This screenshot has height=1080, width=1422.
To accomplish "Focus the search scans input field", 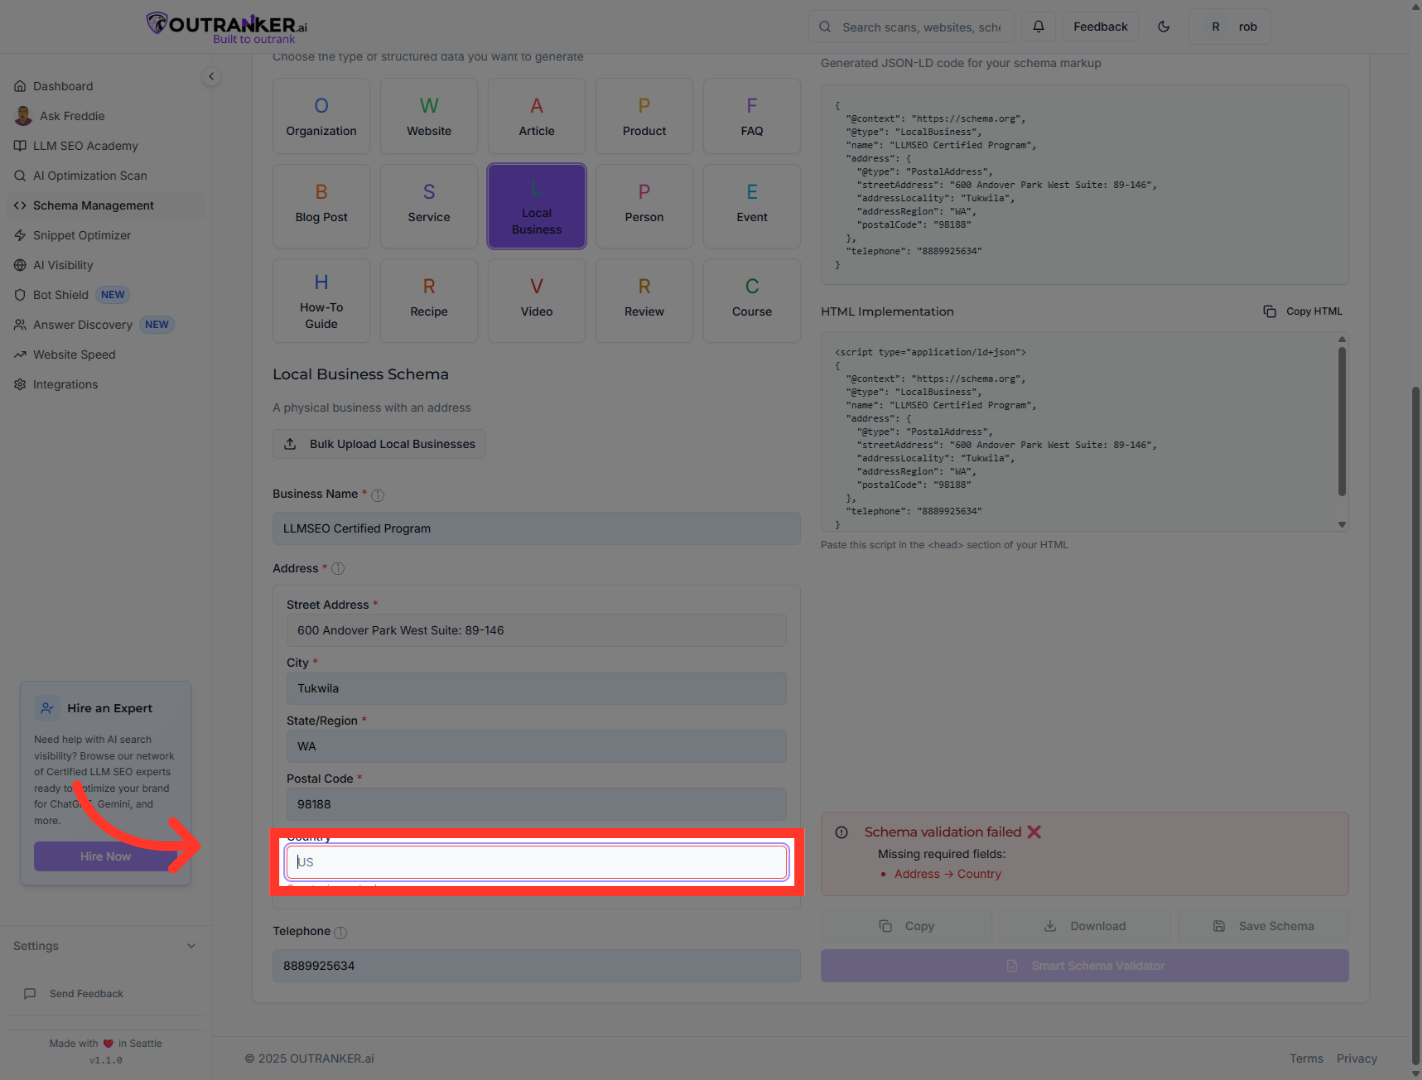I will pos(911,27).
